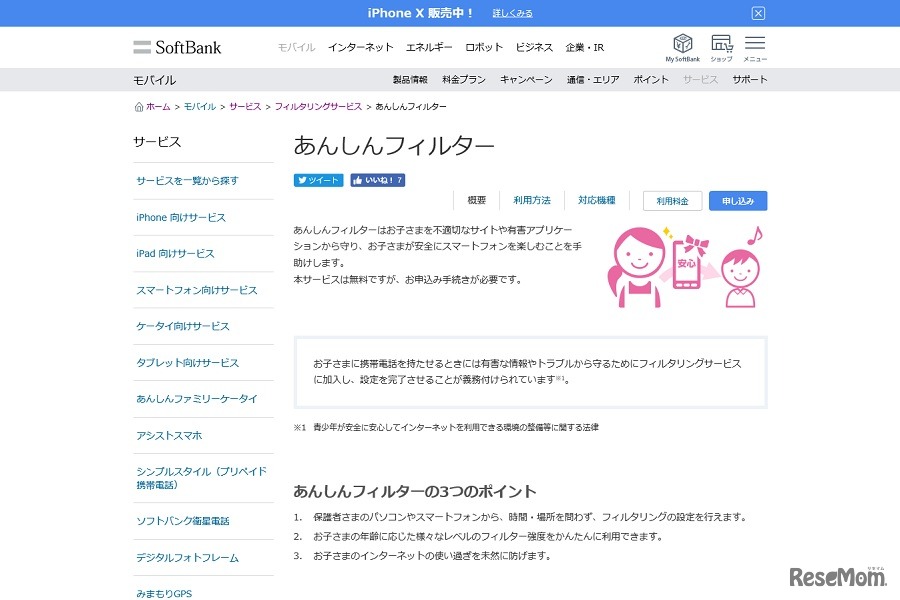This screenshot has width=900, height=600.
Task: Click the SoftBank logo
Action: point(178,47)
